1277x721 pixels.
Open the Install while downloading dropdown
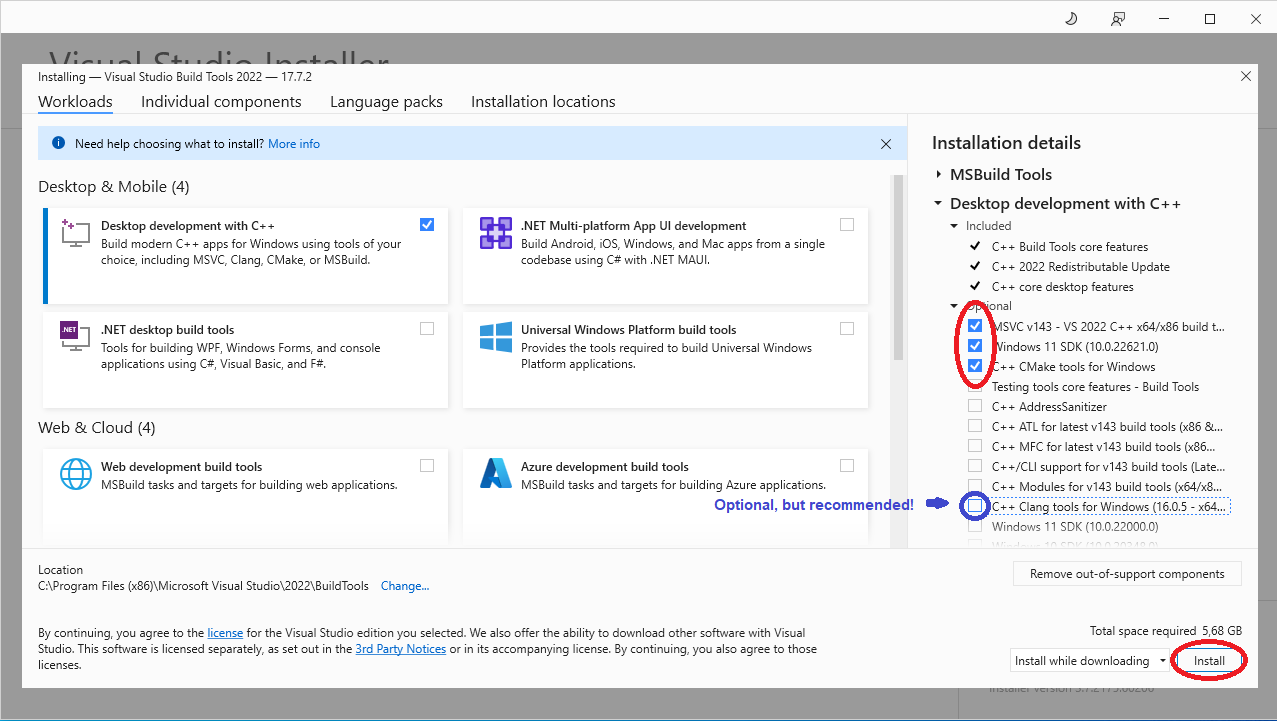click(x=1164, y=660)
